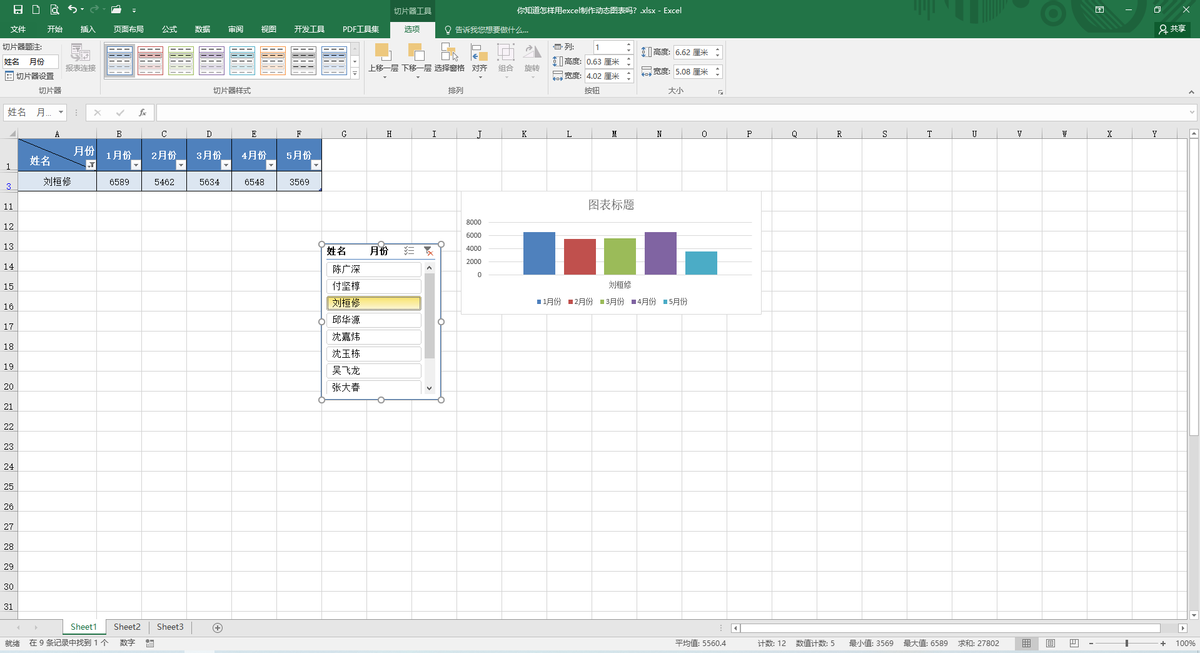Image resolution: width=1200 pixels, height=653 pixels.
Task: Bring slicer forward with 上移一层
Action: pos(383,59)
